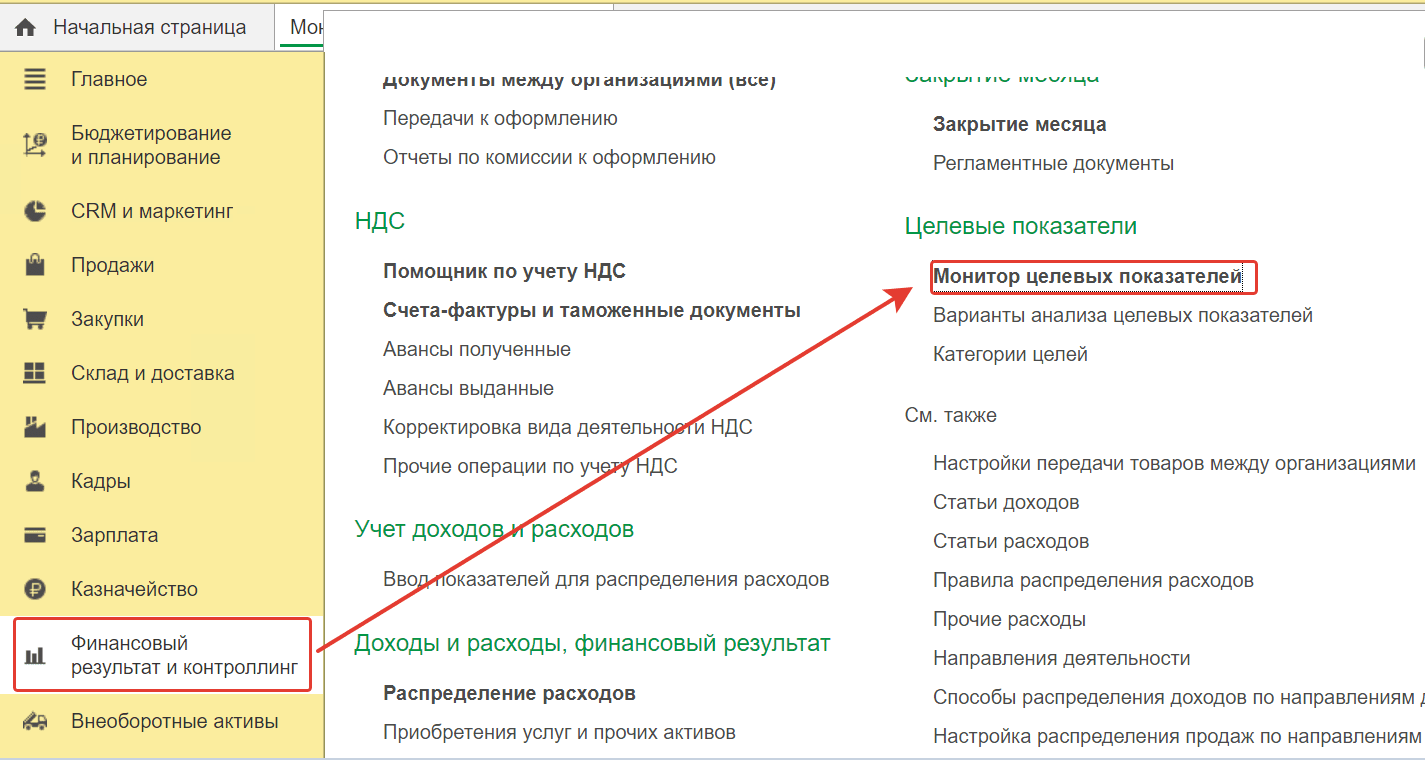Click the Бюджетирование и планирование chart icon
The width and height of the screenshot is (1425, 760).
[35, 146]
